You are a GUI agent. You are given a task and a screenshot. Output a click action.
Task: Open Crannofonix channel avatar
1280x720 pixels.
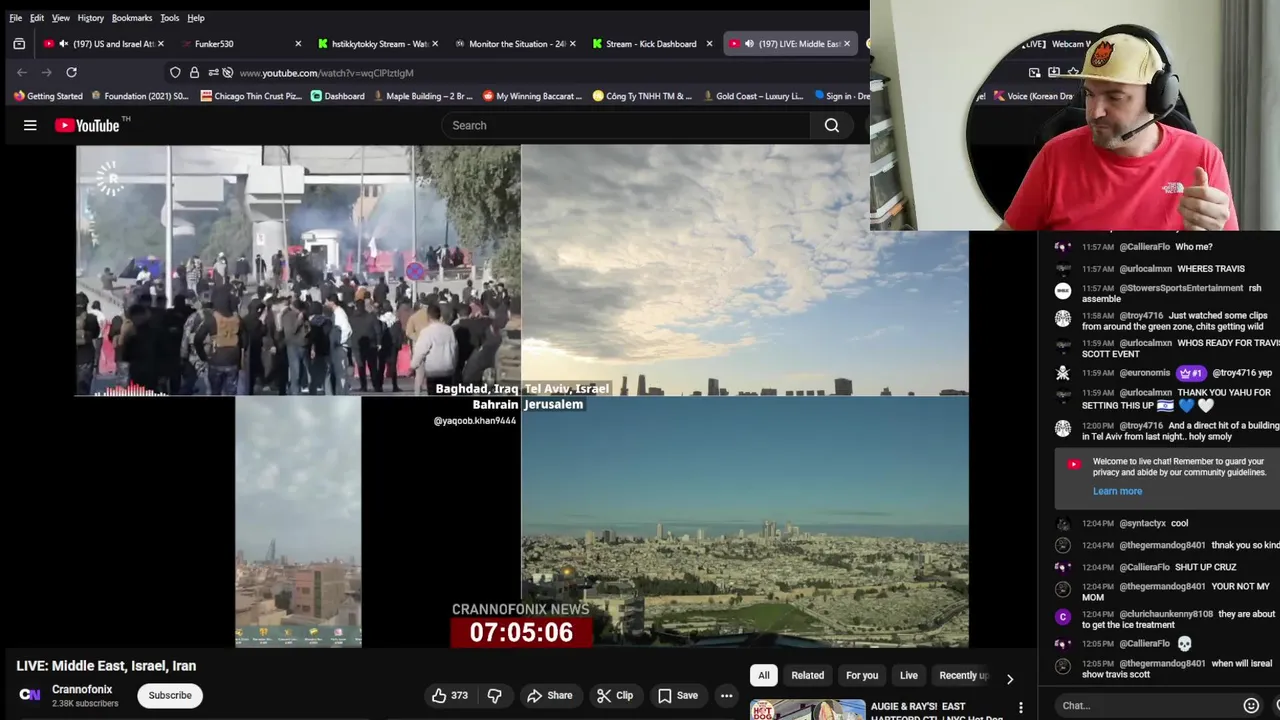[30, 695]
